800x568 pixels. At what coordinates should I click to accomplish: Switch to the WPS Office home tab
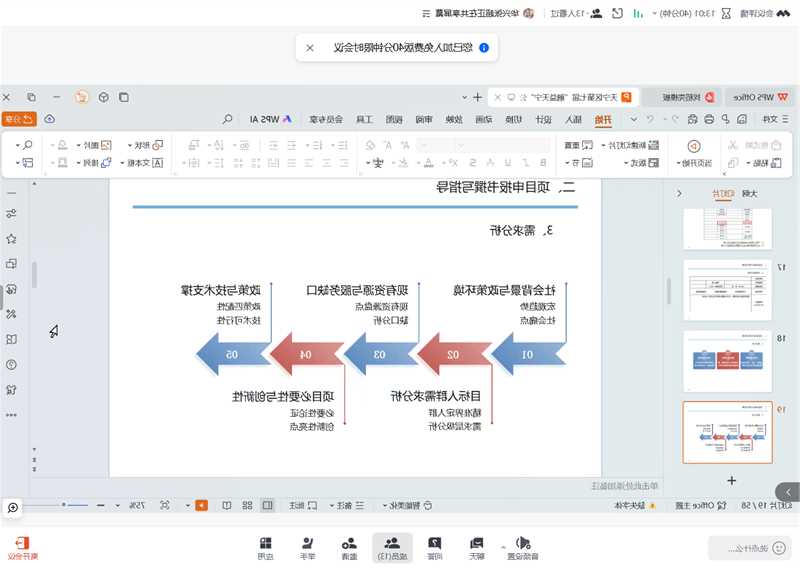[760, 97]
